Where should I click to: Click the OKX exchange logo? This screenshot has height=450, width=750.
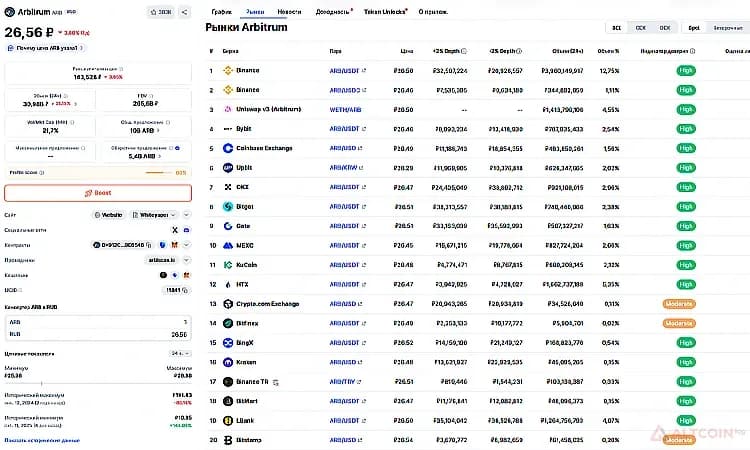pyautogui.click(x=228, y=187)
